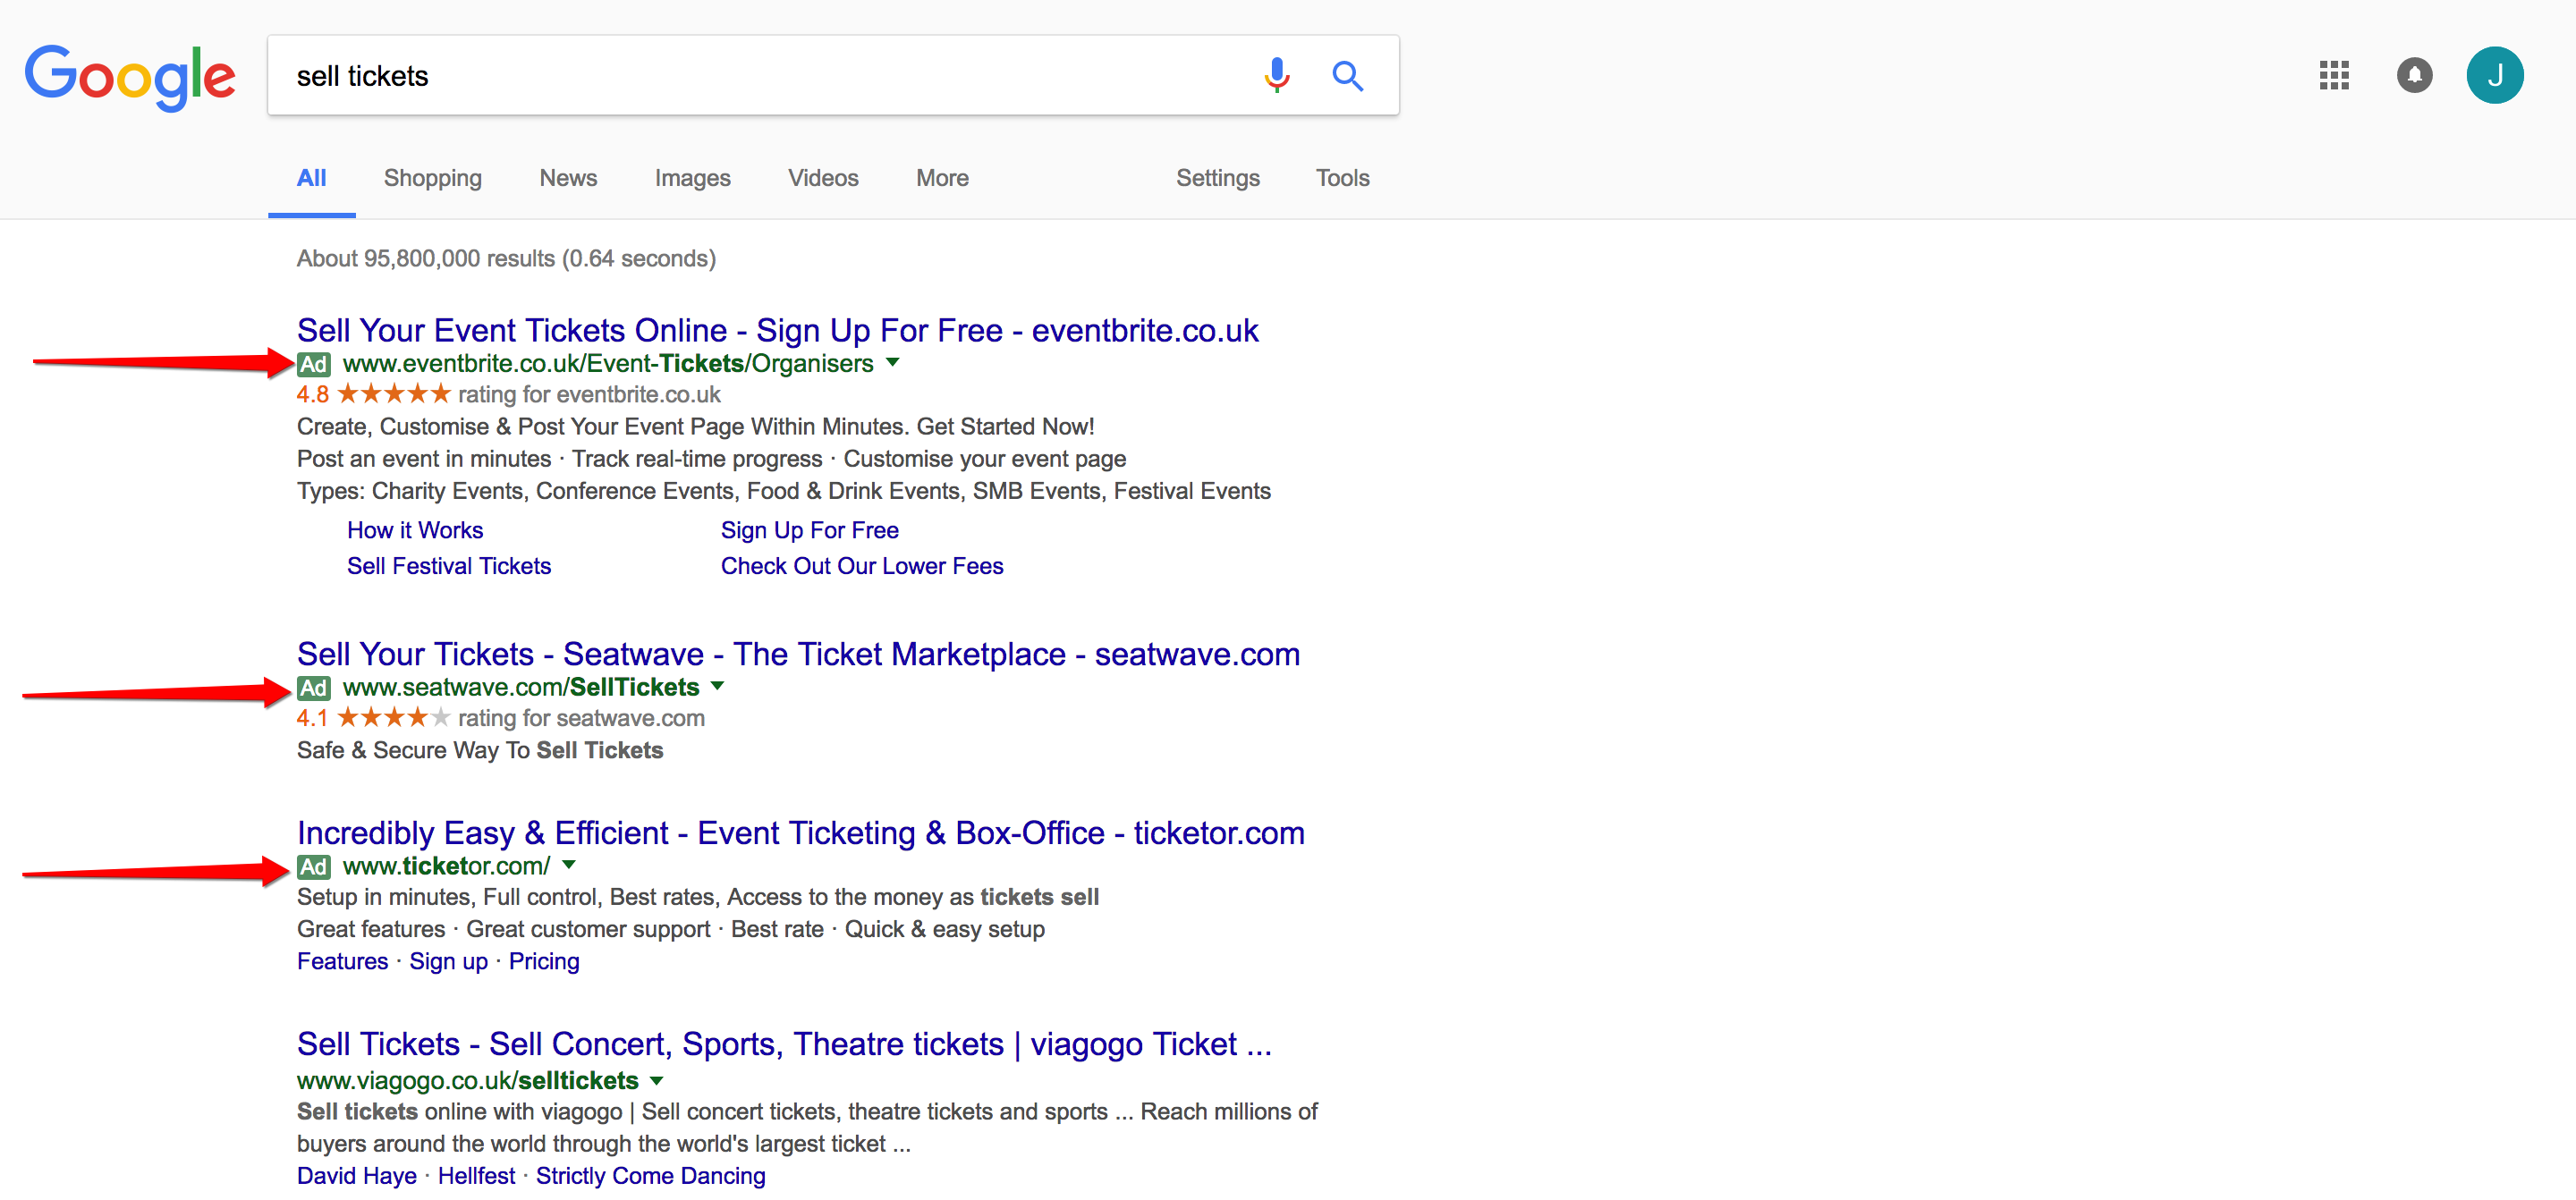This screenshot has height=1200, width=2576.
Task: Expand dropdown arrow next to eventbrite.co.uk URL
Action: click(x=893, y=362)
